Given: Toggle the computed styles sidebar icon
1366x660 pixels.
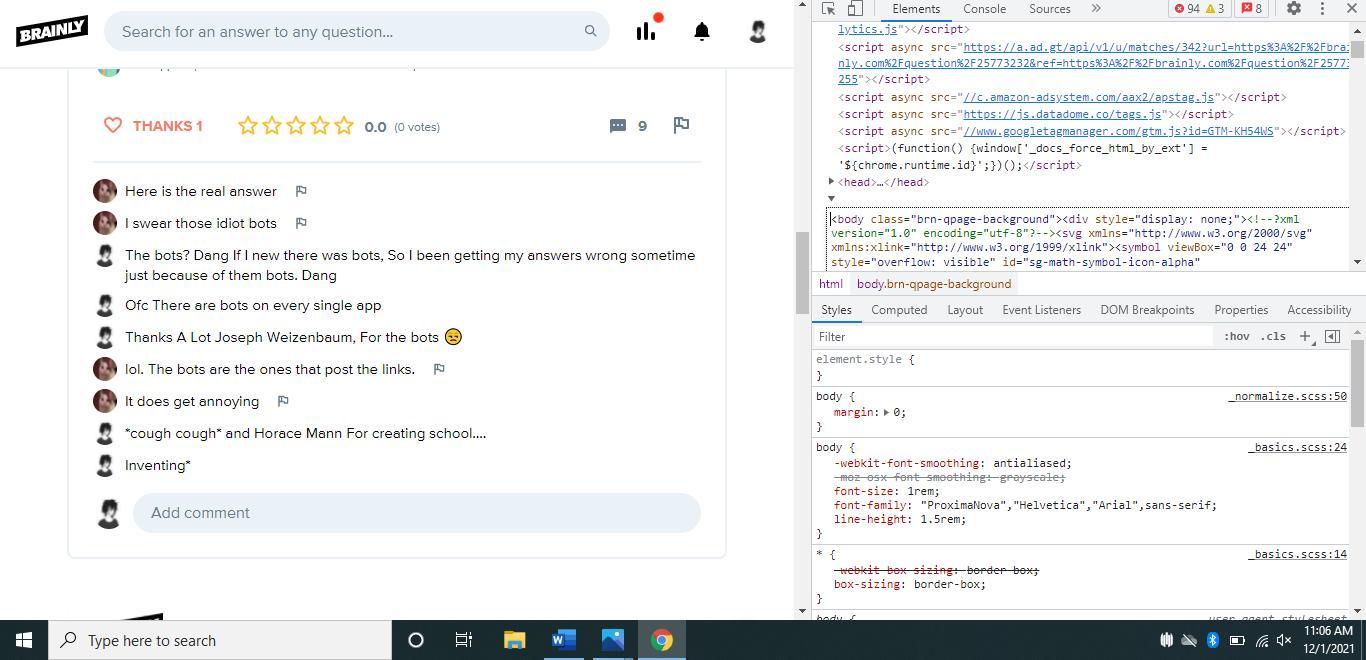Looking at the screenshot, I should [x=1332, y=337].
